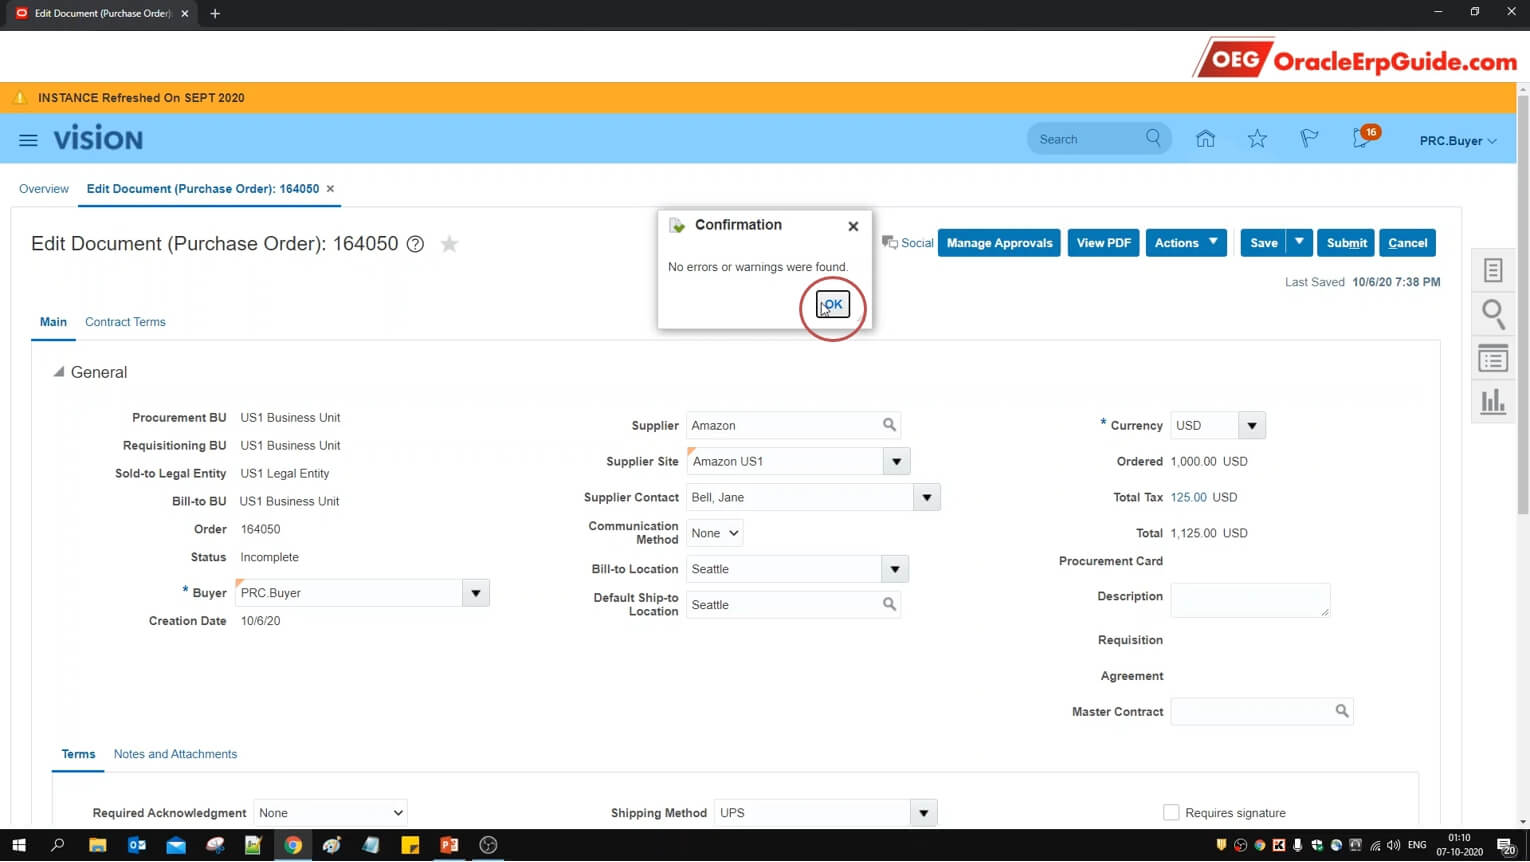Image resolution: width=1530 pixels, height=862 pixels.
Task: Click the Supplier field containing Amazon
Action: 782,425
